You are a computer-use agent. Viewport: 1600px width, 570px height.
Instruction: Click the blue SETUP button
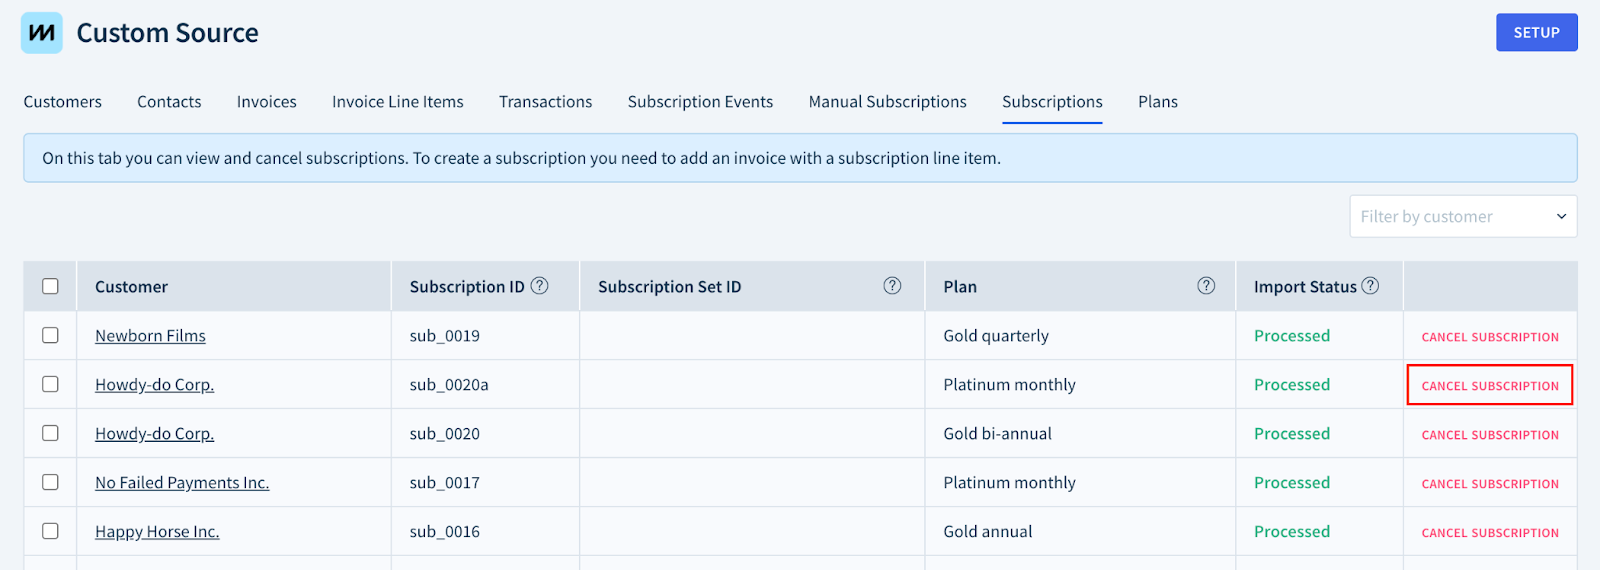click(1537, 32)
